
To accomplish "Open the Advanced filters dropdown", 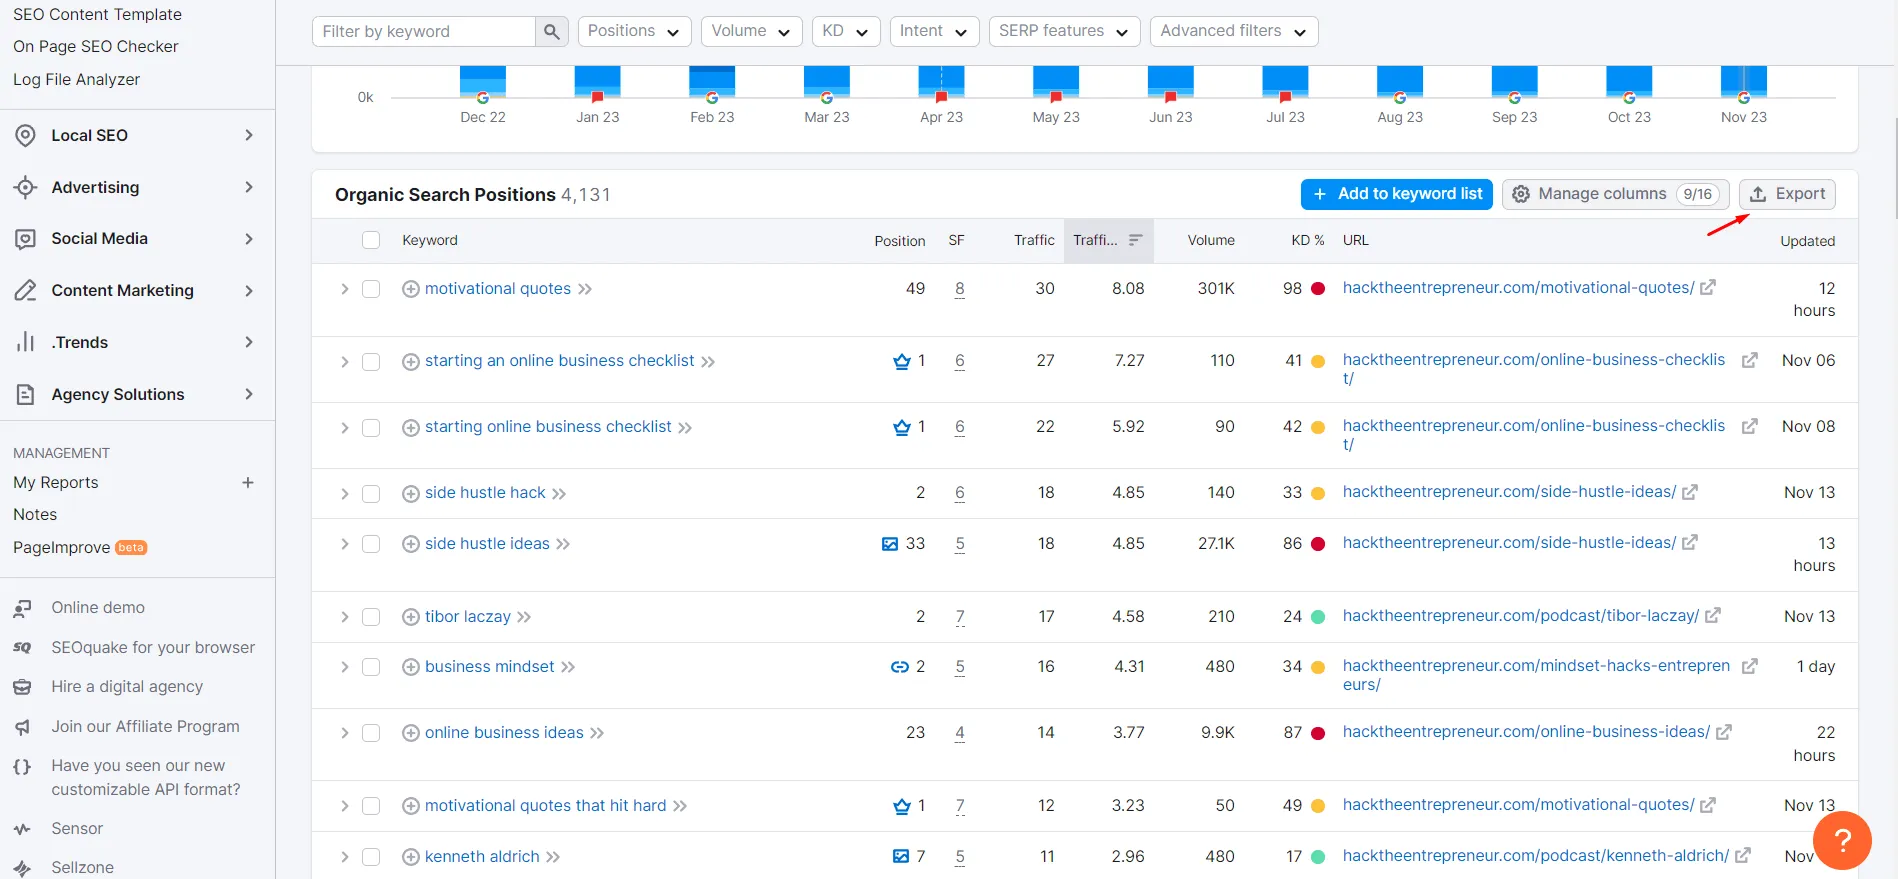I will [1234, 31].
